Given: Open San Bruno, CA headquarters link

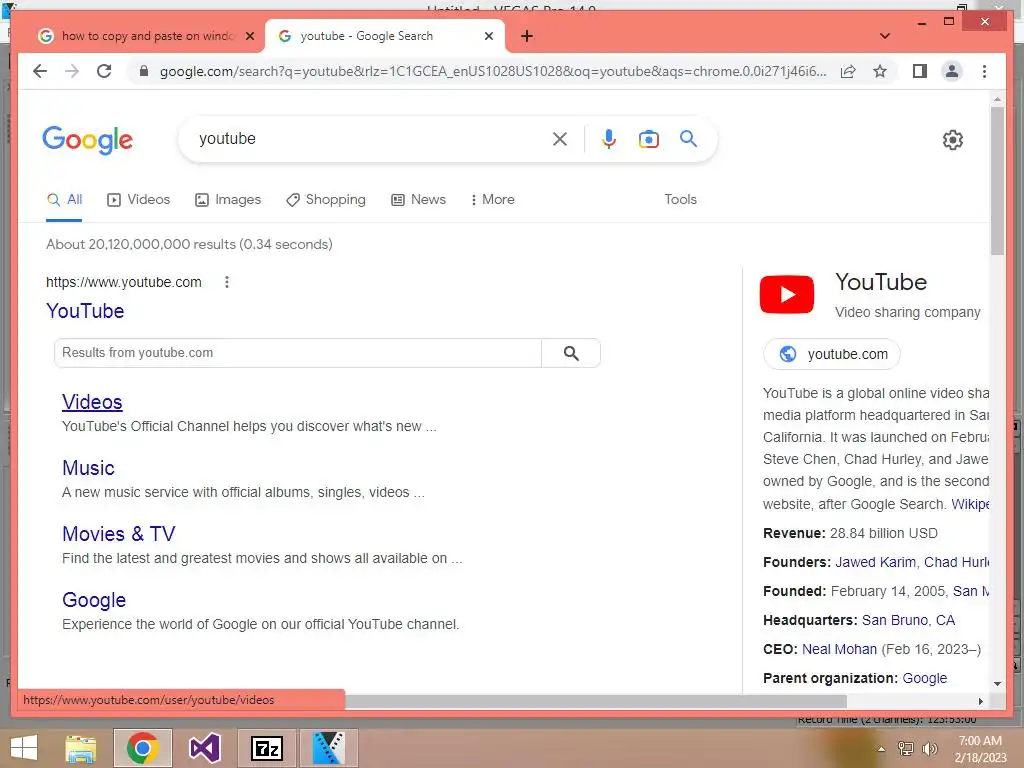Looking at the screenshot, I should point(908,620).
